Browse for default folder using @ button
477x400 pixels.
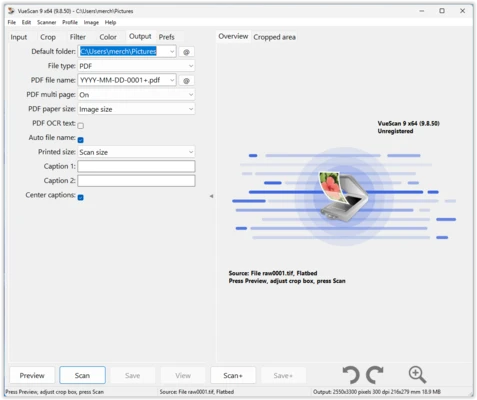click(x=186, y=52)
